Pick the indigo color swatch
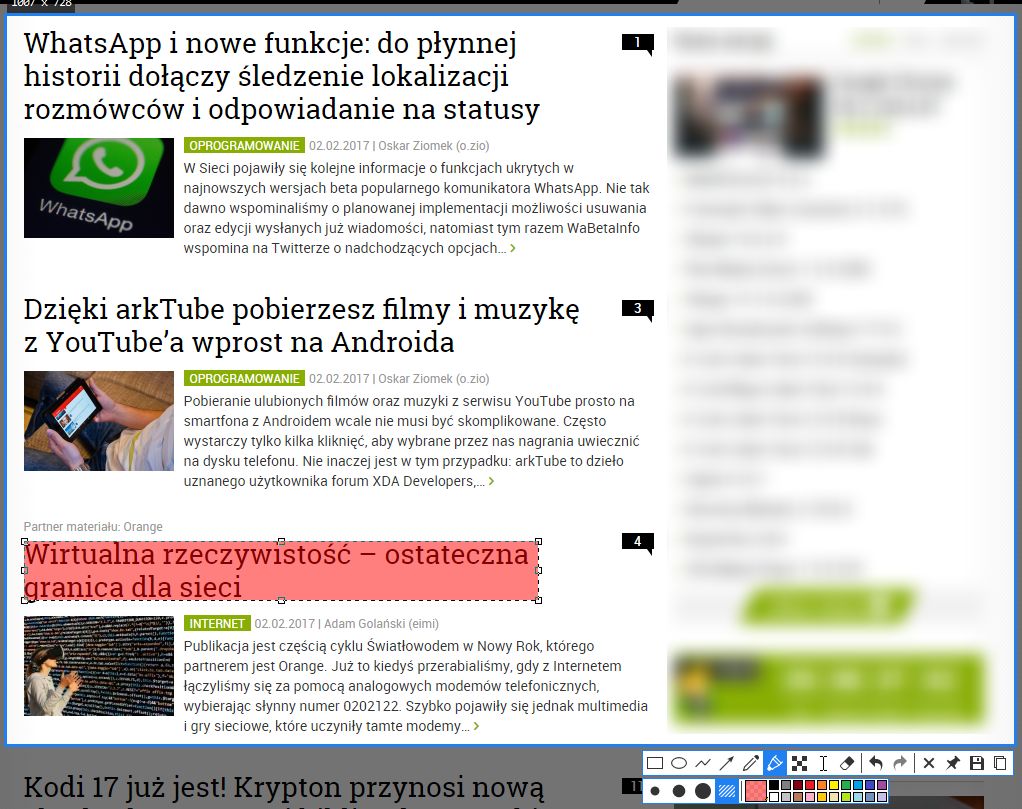This screenshot has height=809, width=1022. [x=870, y=785]
